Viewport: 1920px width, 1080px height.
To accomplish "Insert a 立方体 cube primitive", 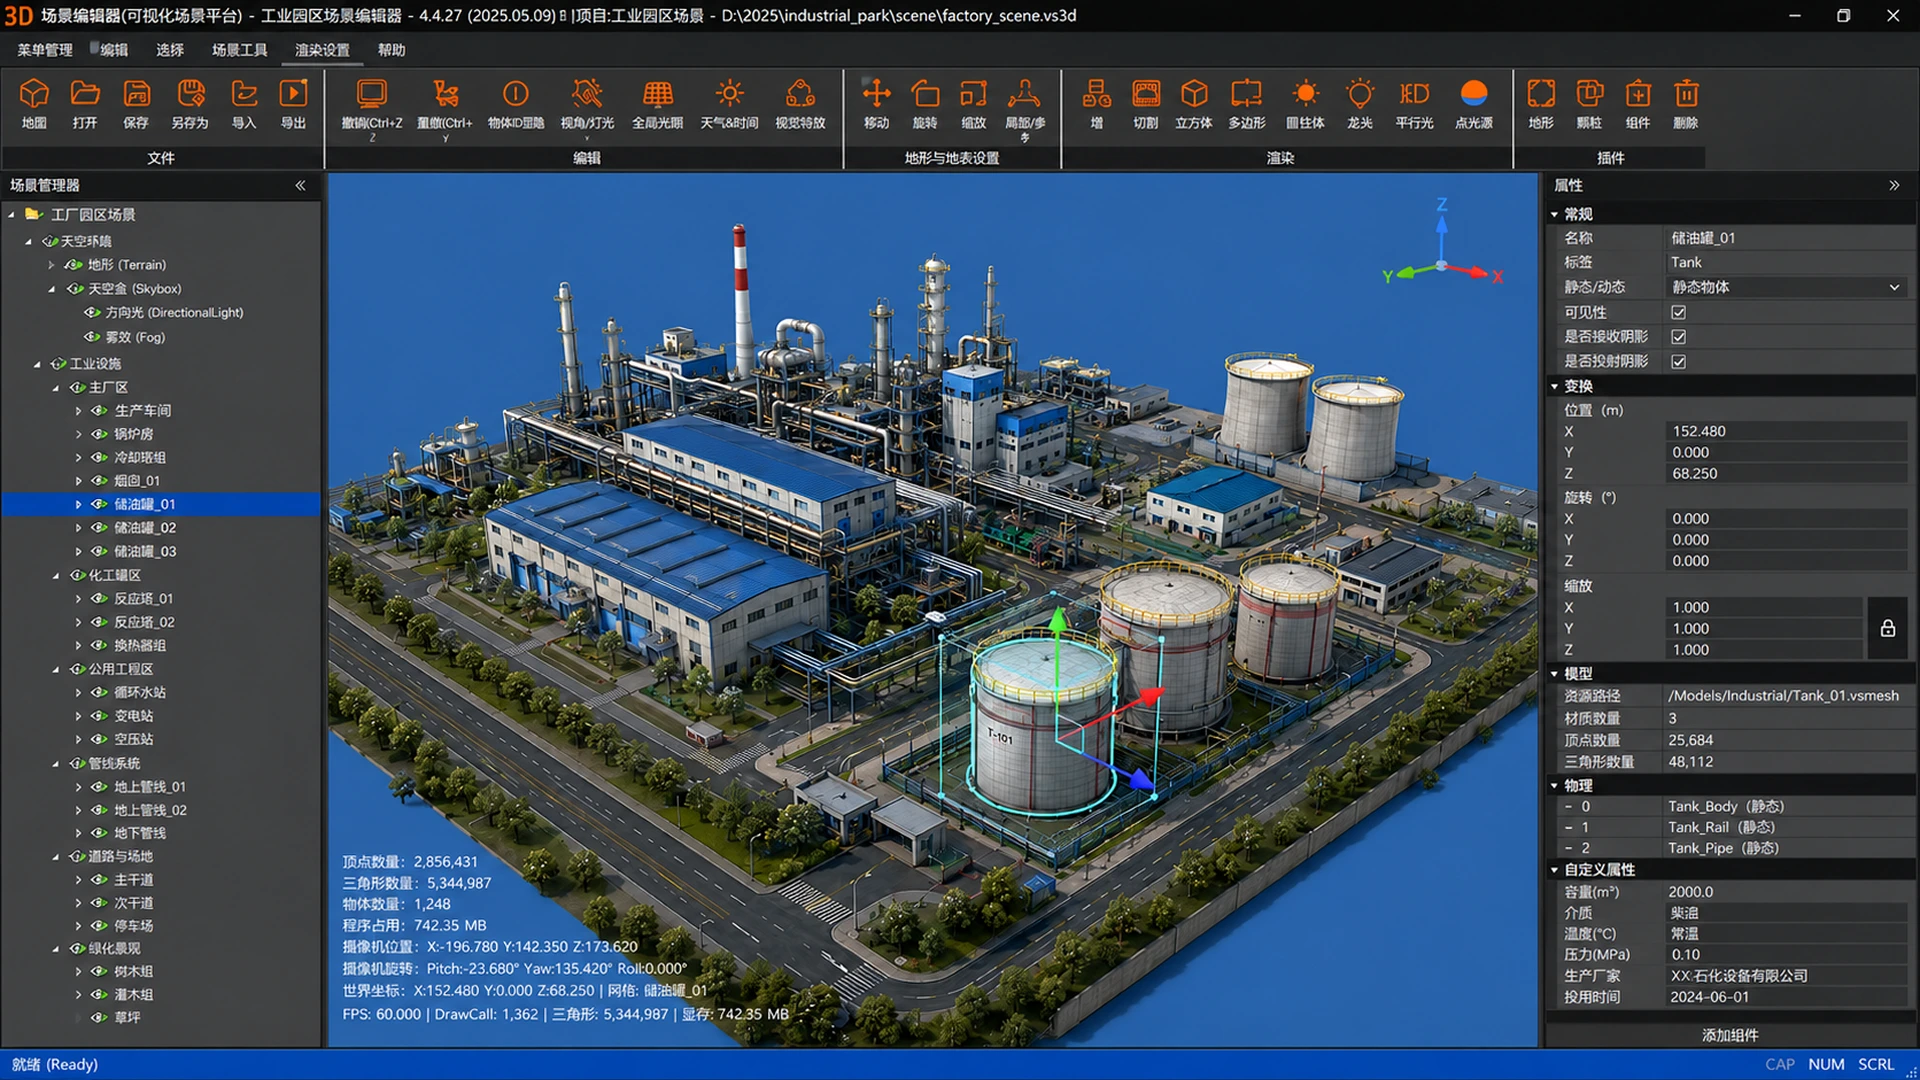I will [x=1194, y=94].
